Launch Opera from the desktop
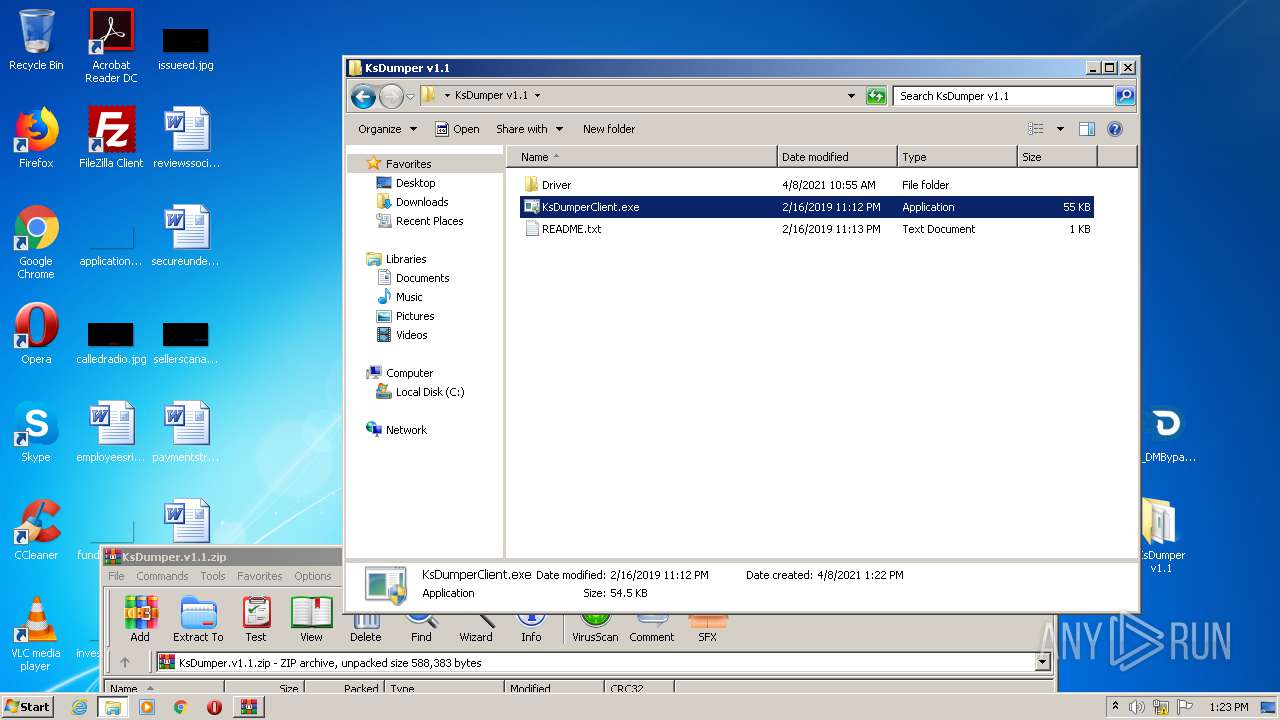The width and height of the screenshot is (1280, 720). [36, 333]
